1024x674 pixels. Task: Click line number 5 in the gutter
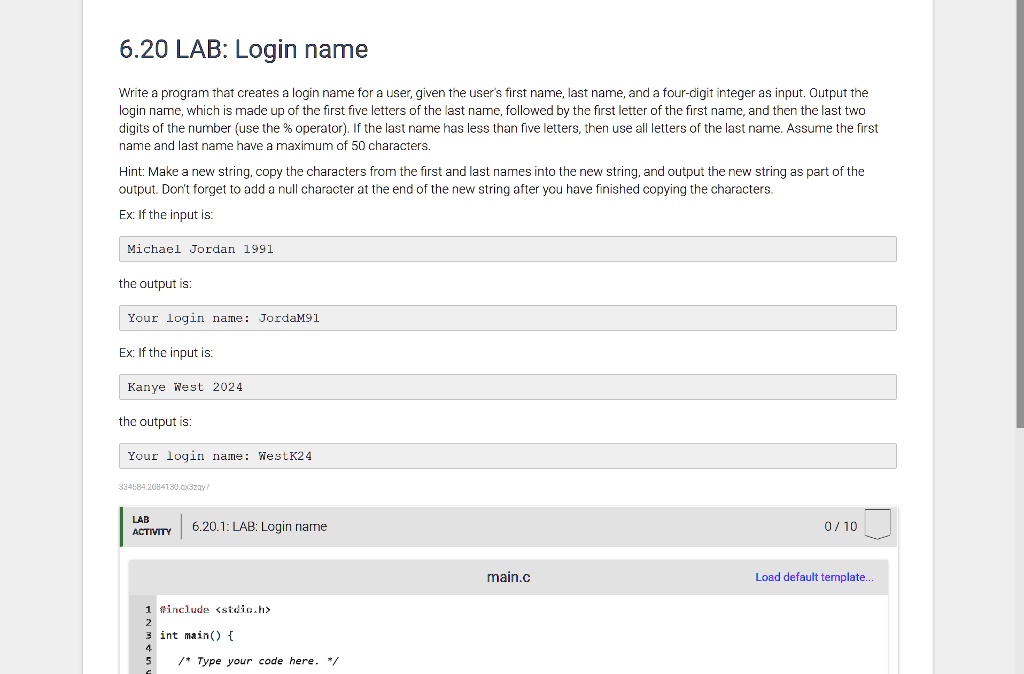pyautogui.click(x=147, y=661)
